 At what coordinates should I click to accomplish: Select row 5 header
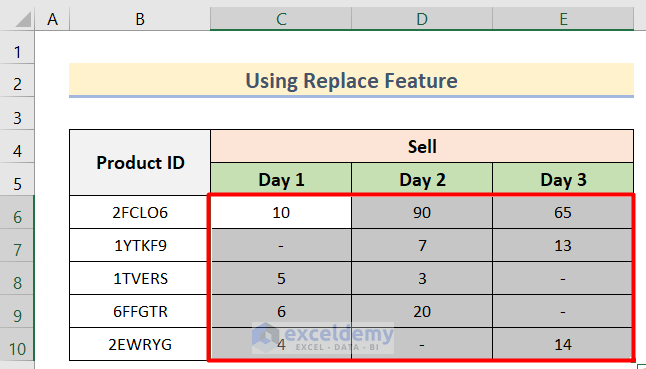pos(17,180)
